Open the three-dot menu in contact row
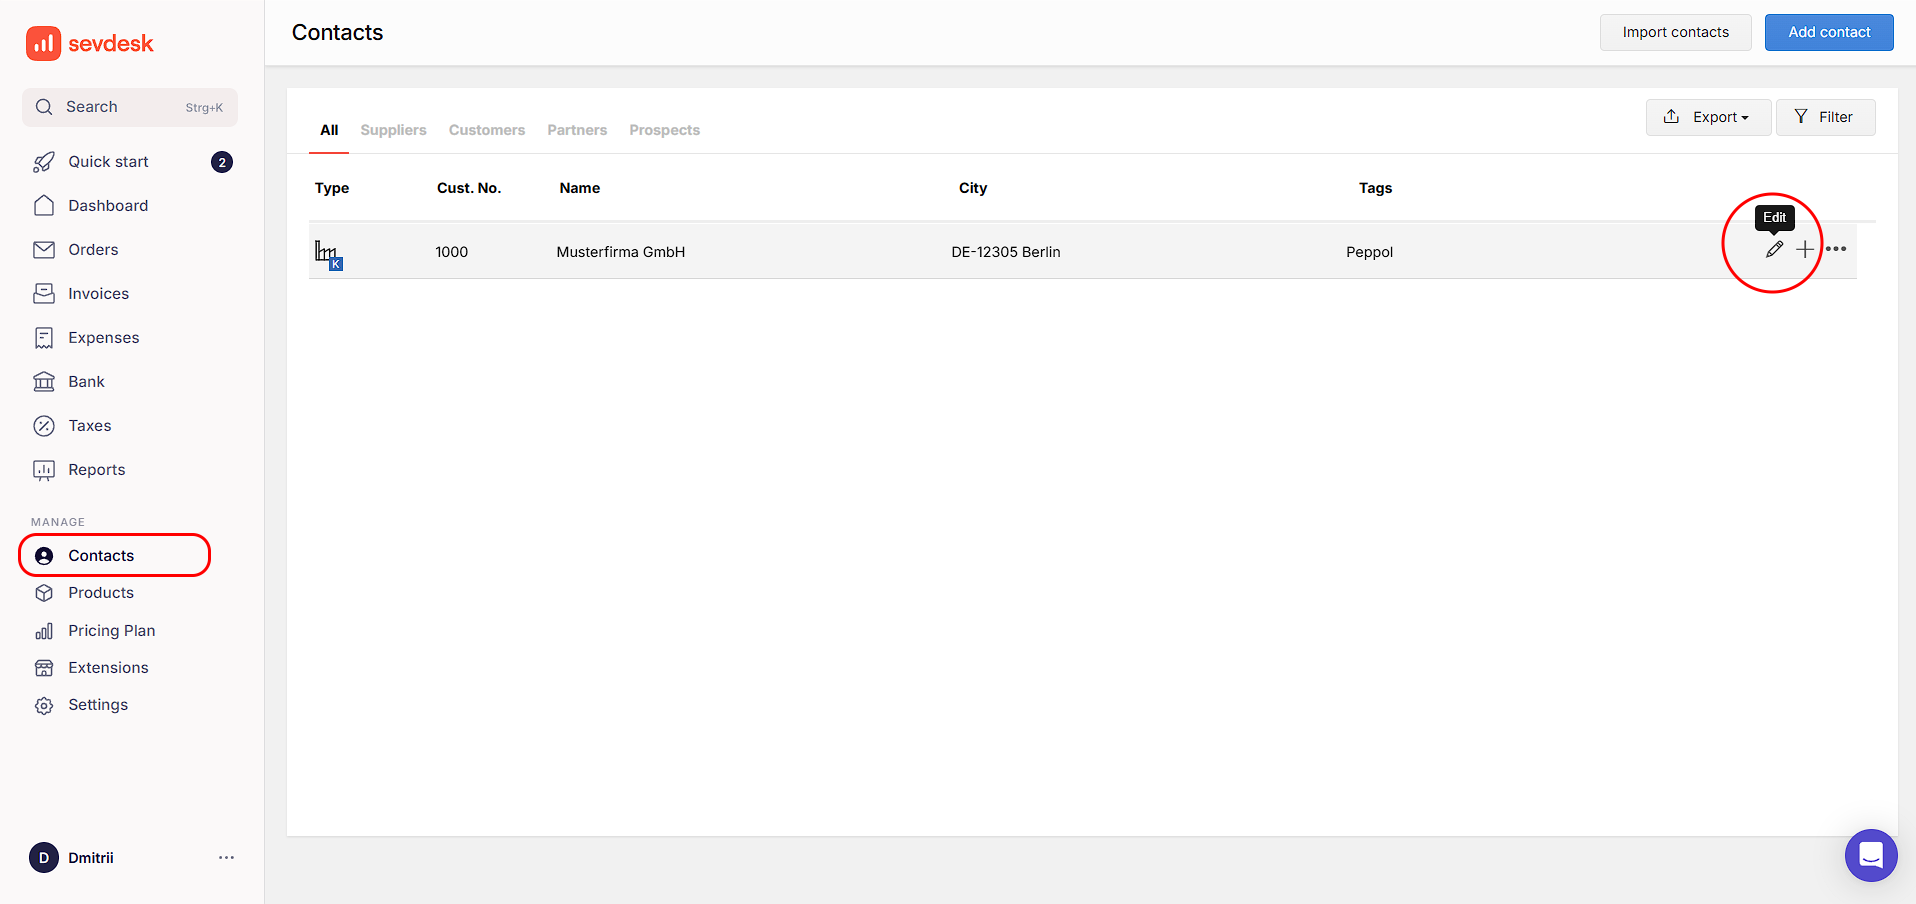Viewport: 1916px width, 904px height. point(1836,249)
